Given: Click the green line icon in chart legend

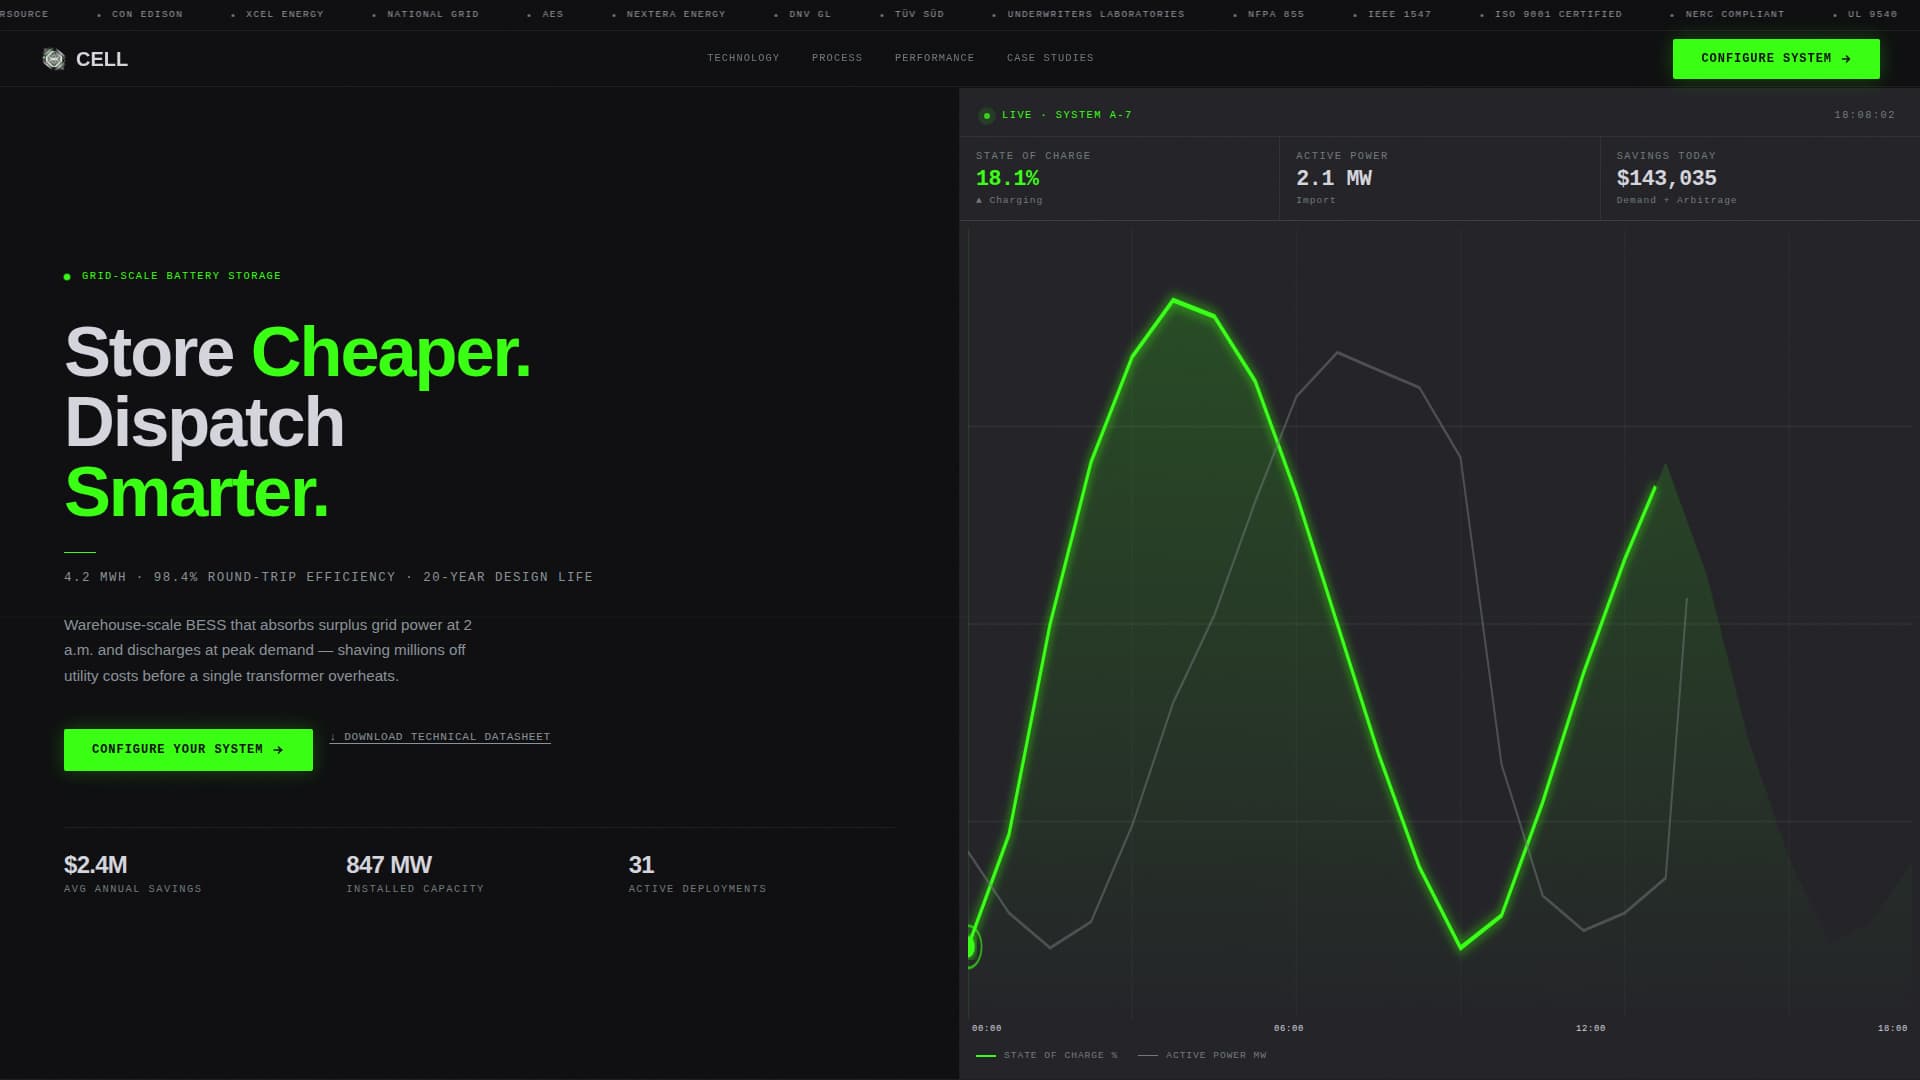Looking at the screenshot, I should [x=987, y=1055].
